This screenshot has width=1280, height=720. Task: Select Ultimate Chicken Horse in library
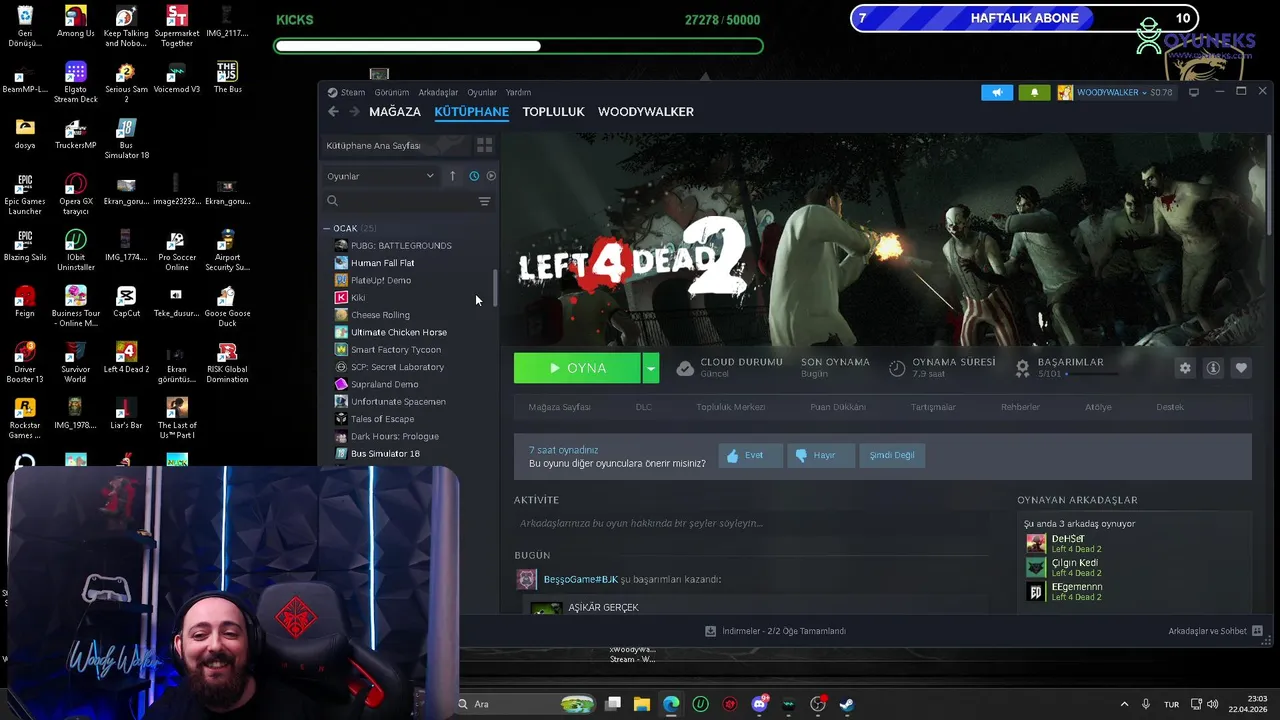(x=398, y=332)
